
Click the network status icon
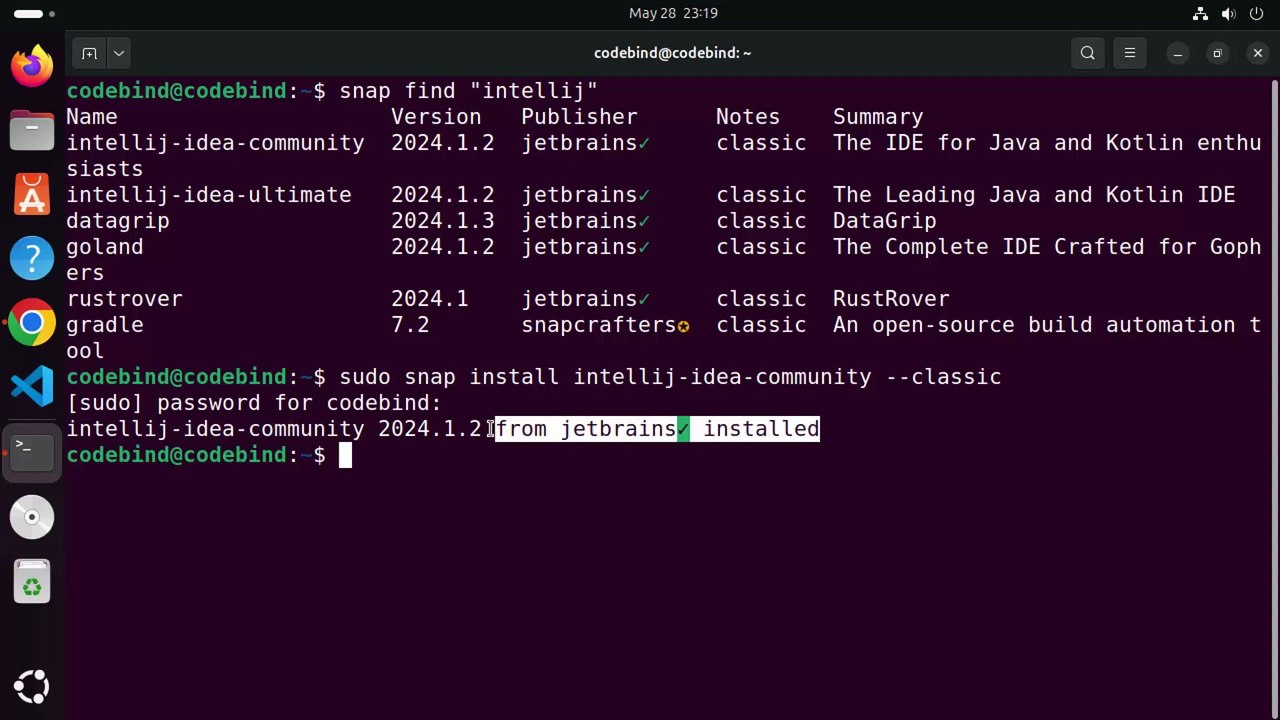[1200, 13]
